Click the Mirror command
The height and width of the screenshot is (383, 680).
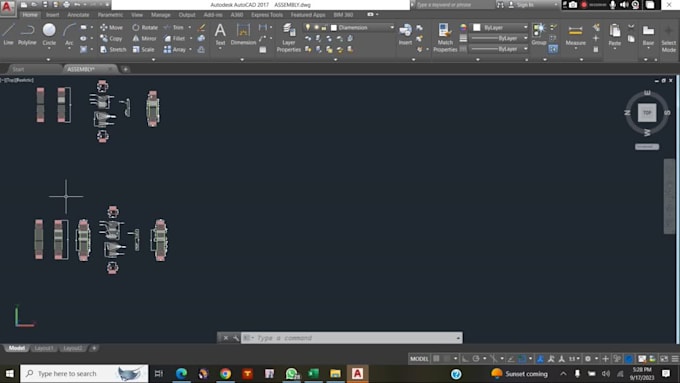point(144,39)
